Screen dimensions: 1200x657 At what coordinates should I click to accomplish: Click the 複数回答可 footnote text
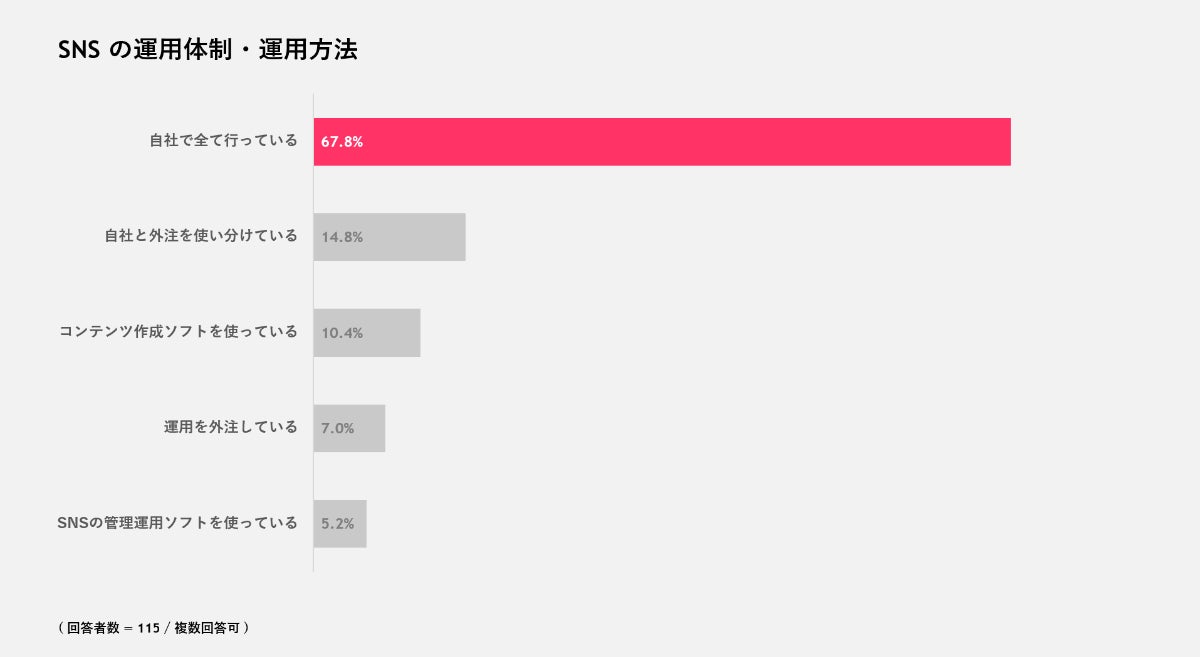tap(207, 628)
